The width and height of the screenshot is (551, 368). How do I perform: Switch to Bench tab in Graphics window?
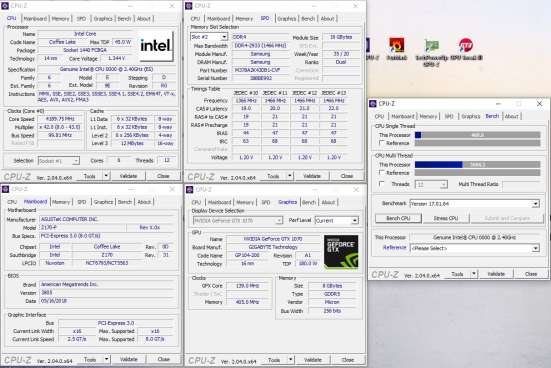(x=309, y=202)
